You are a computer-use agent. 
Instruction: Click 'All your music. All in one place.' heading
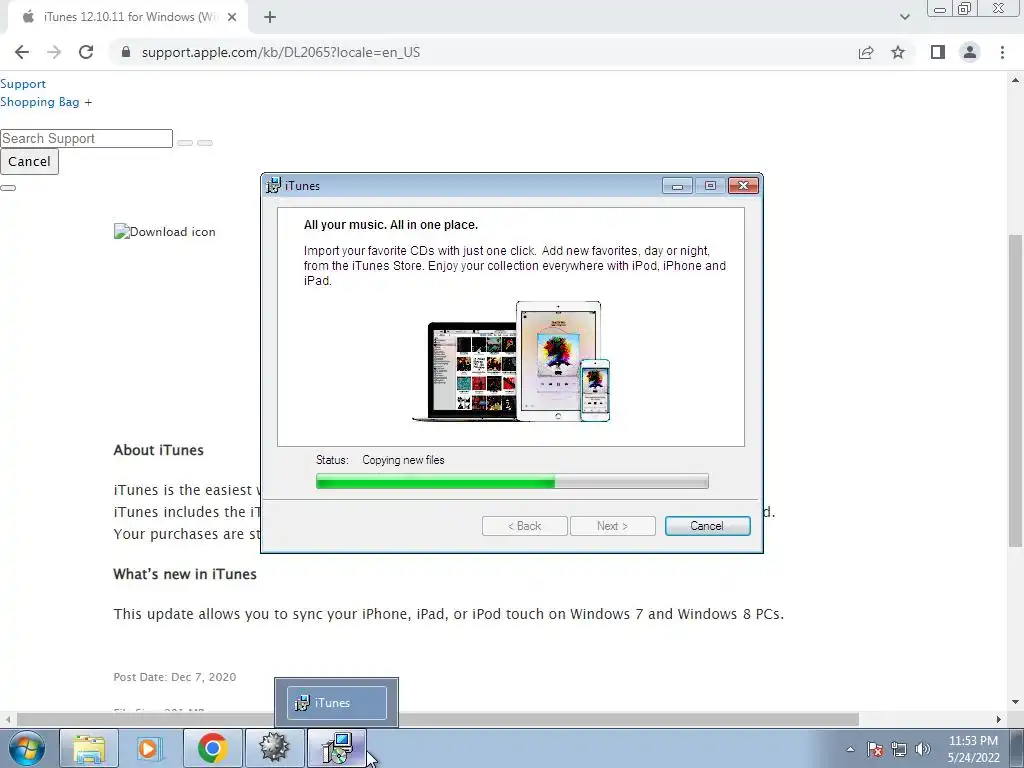pos(391,225)
